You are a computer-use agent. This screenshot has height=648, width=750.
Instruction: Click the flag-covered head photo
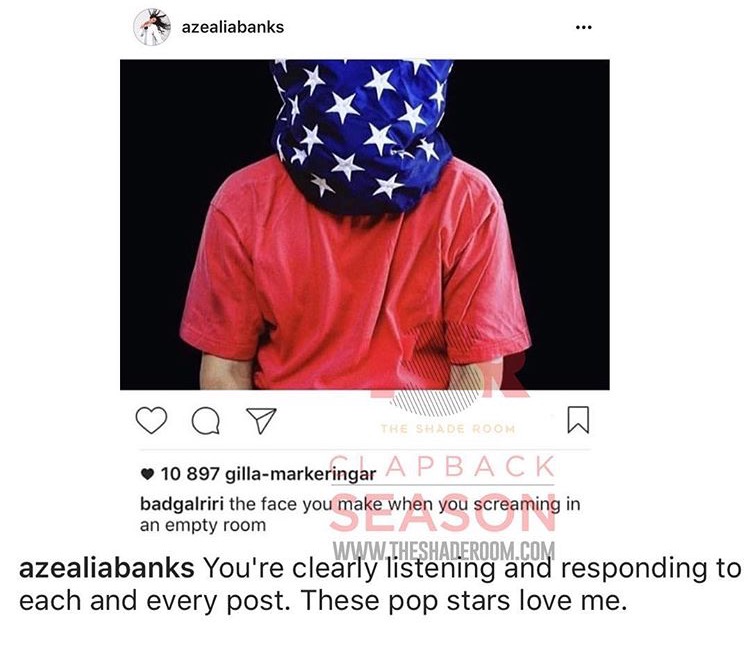pos(364,224)
